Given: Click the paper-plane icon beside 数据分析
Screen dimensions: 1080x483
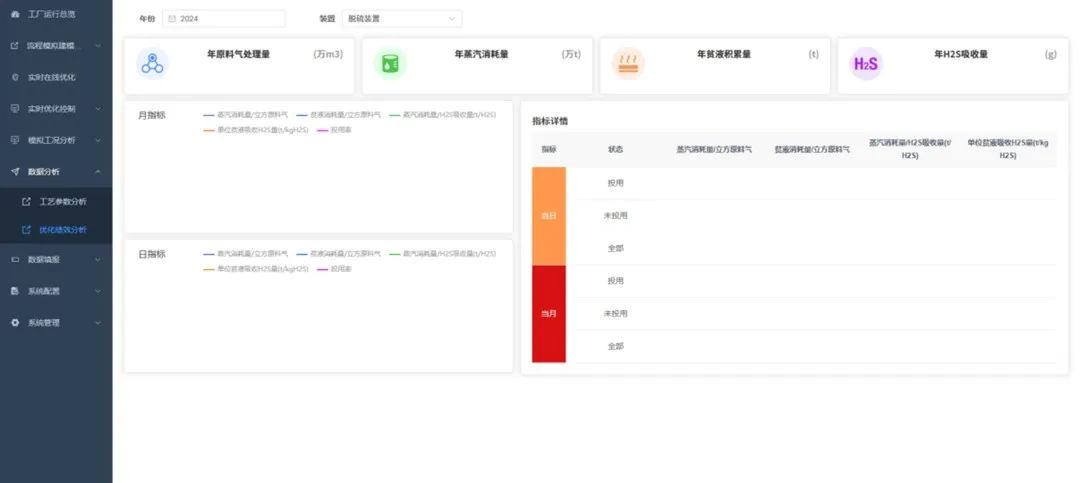Looking at the screenshot, I should point(15,172).
